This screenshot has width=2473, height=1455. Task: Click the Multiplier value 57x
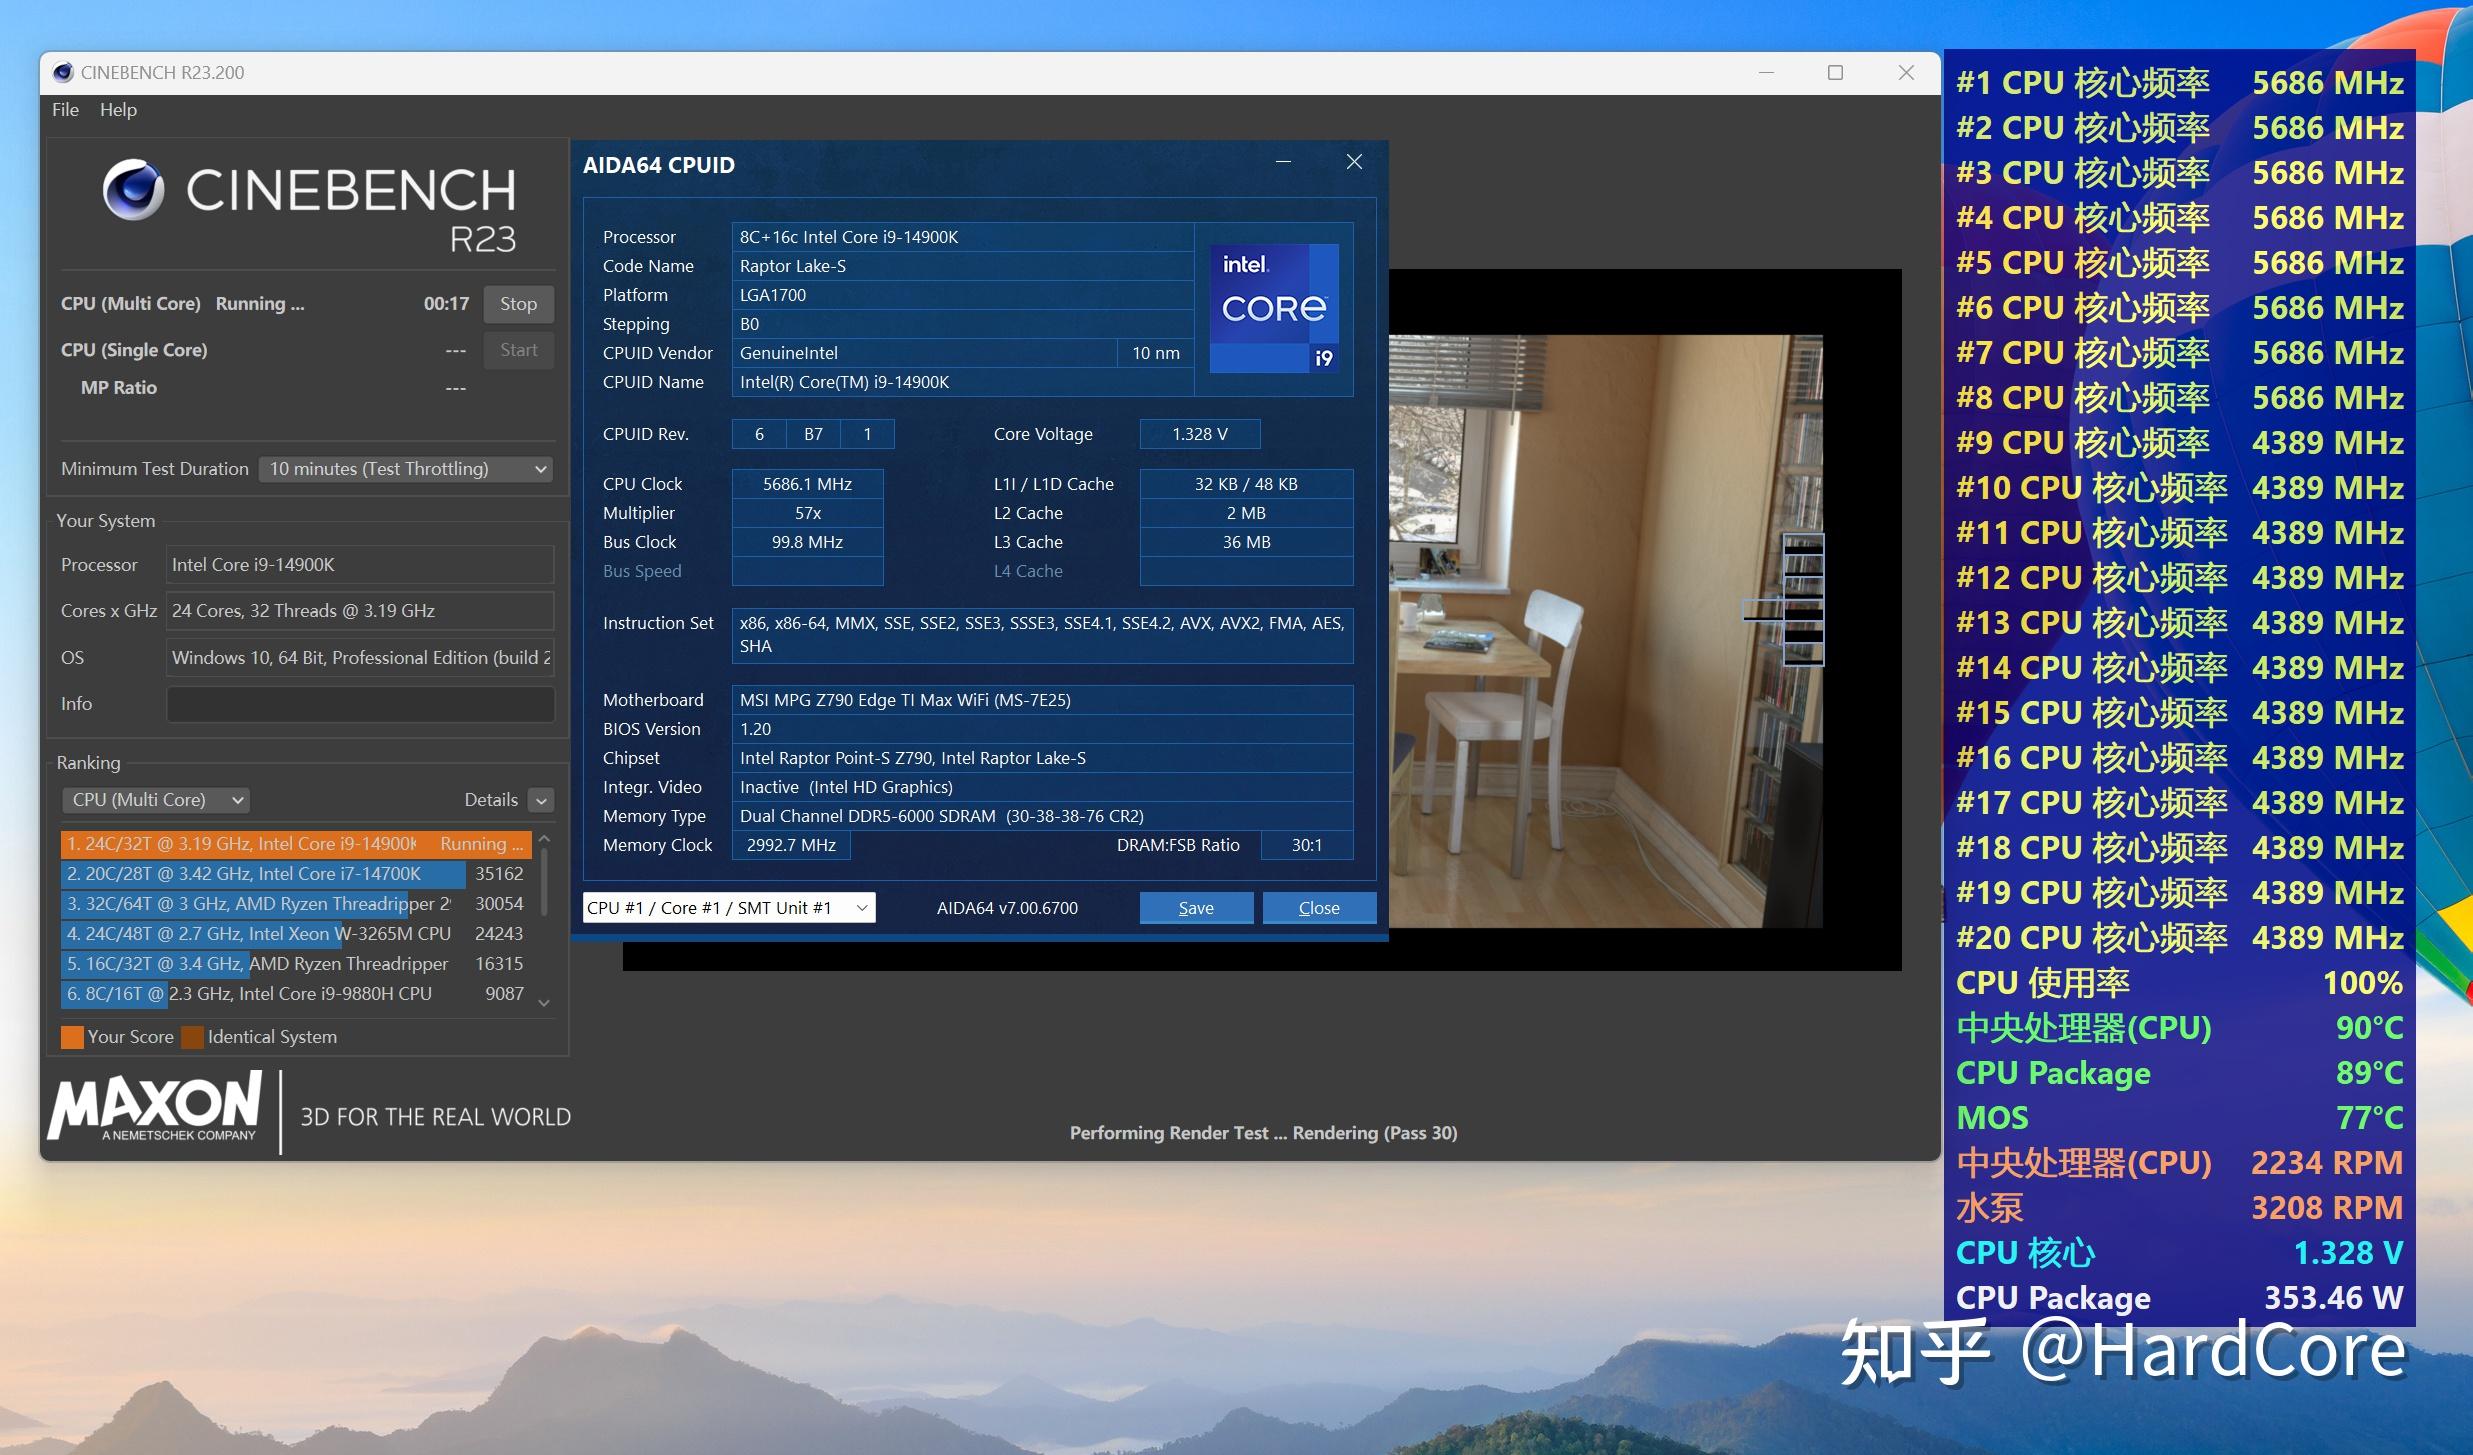(807, 513)
